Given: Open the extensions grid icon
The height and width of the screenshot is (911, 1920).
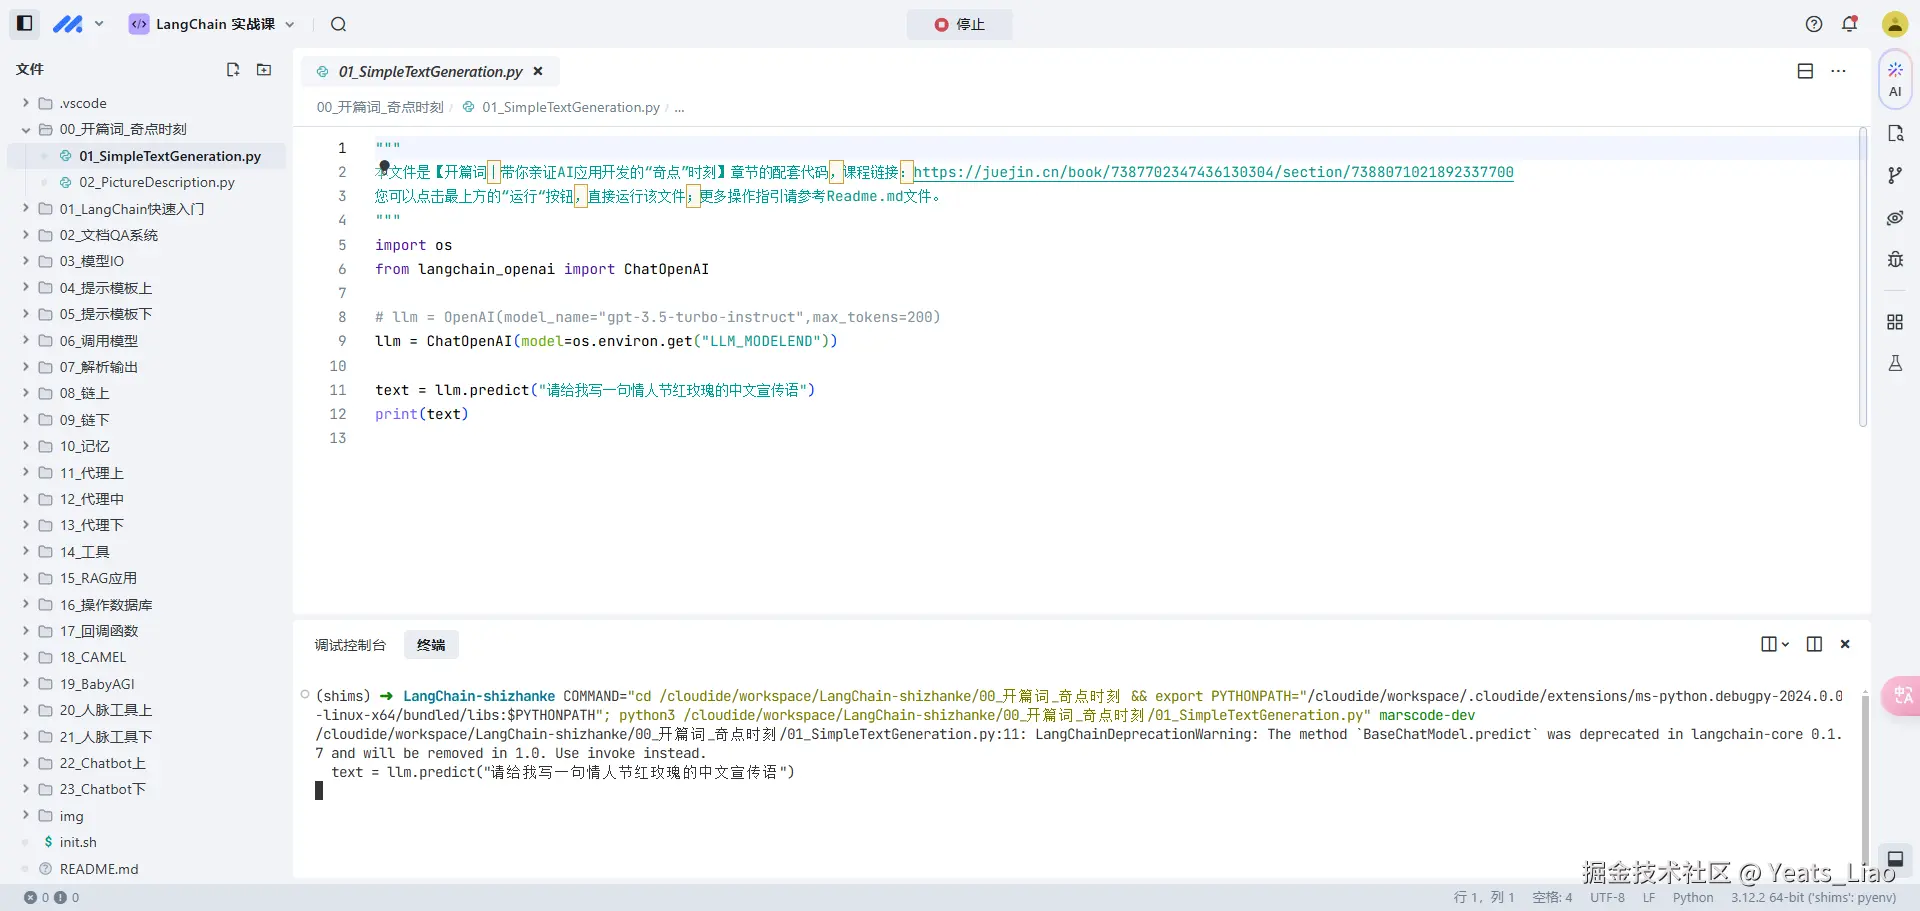Looking at the screenshot, I should click(1895, 322).
